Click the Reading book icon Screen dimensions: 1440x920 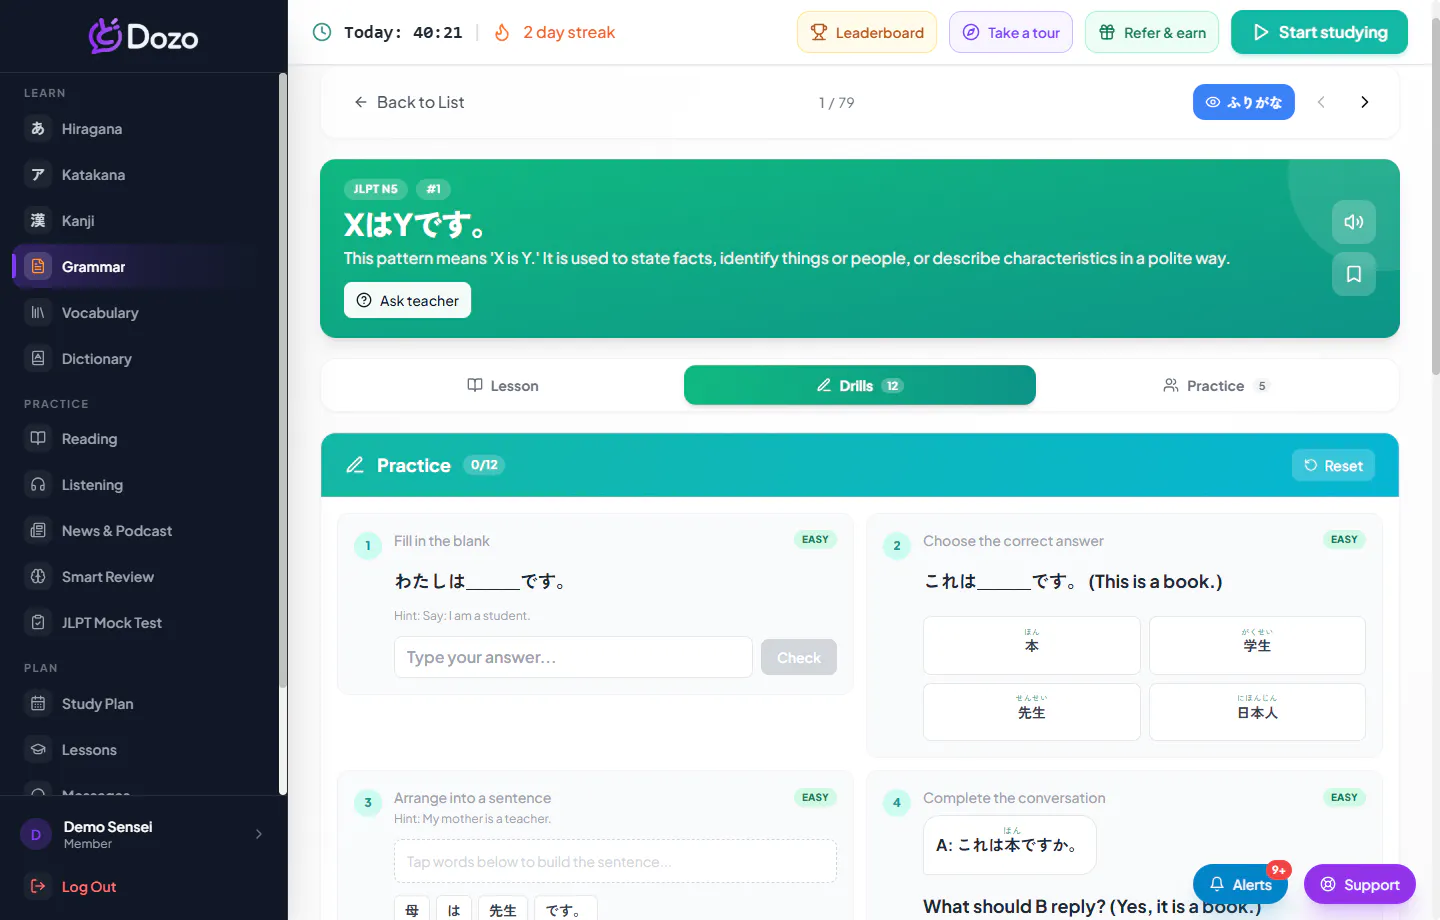pos(38,438)
